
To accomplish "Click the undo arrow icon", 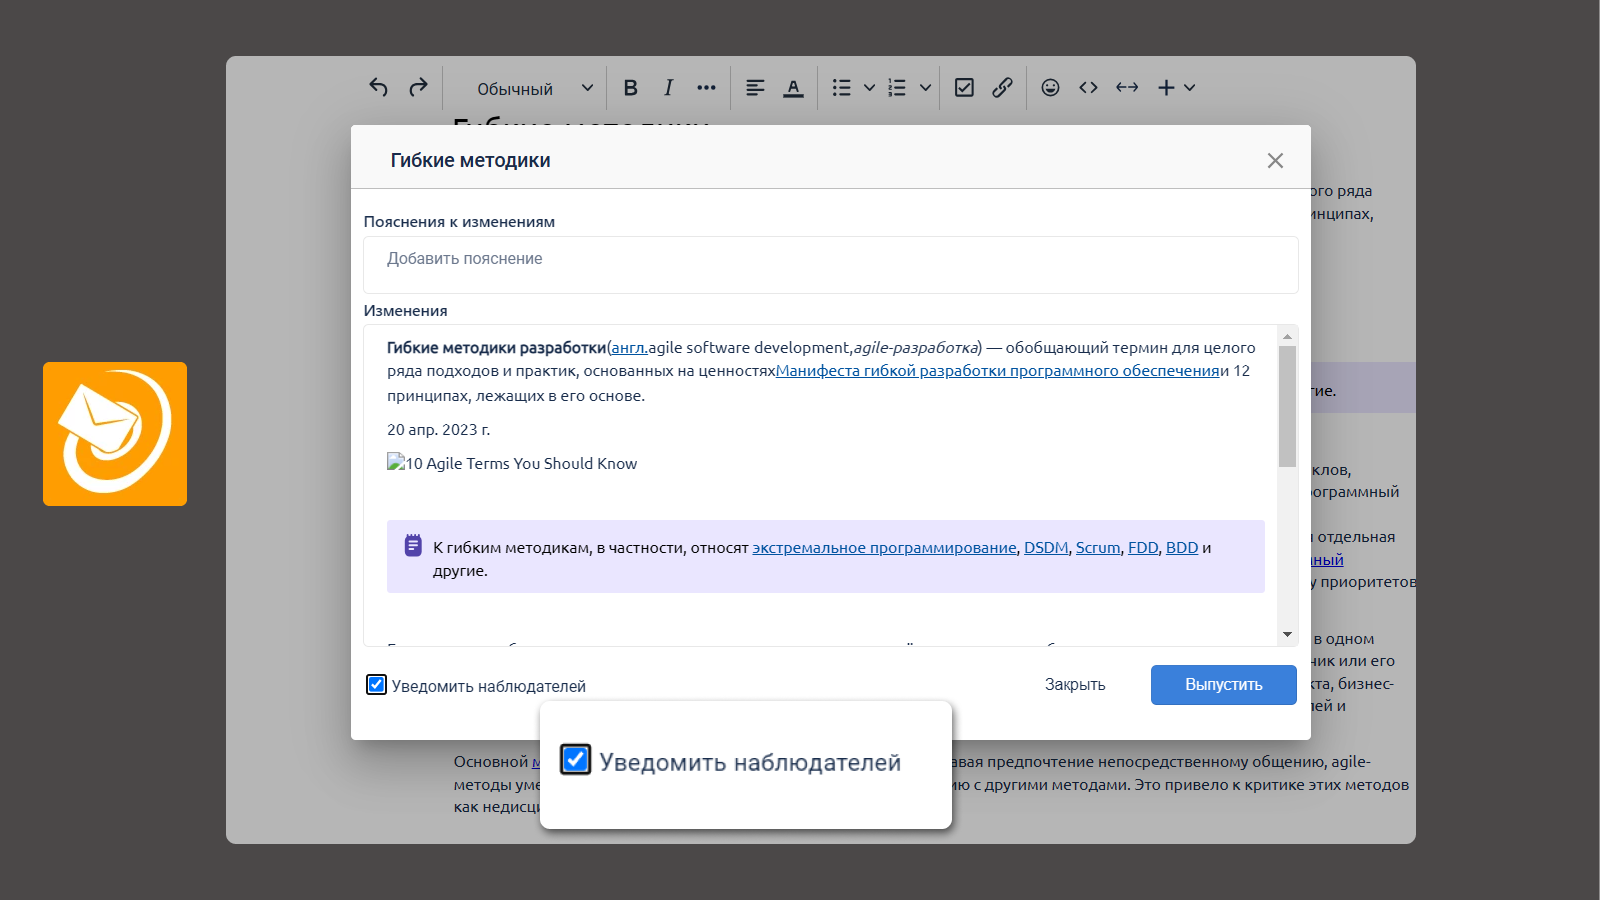I will 378,88.
